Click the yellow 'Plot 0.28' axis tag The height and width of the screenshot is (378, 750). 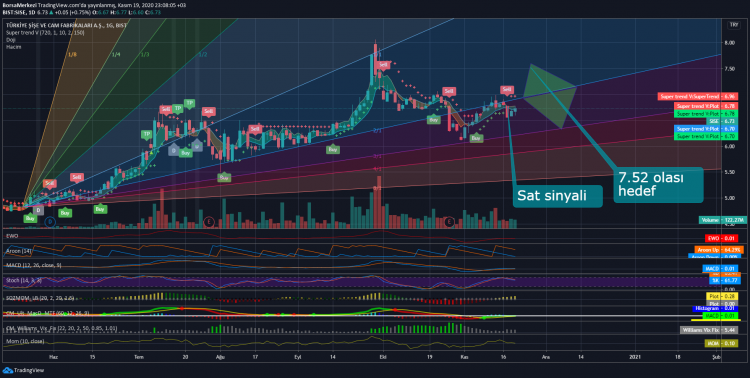click(x=722, y=297)
